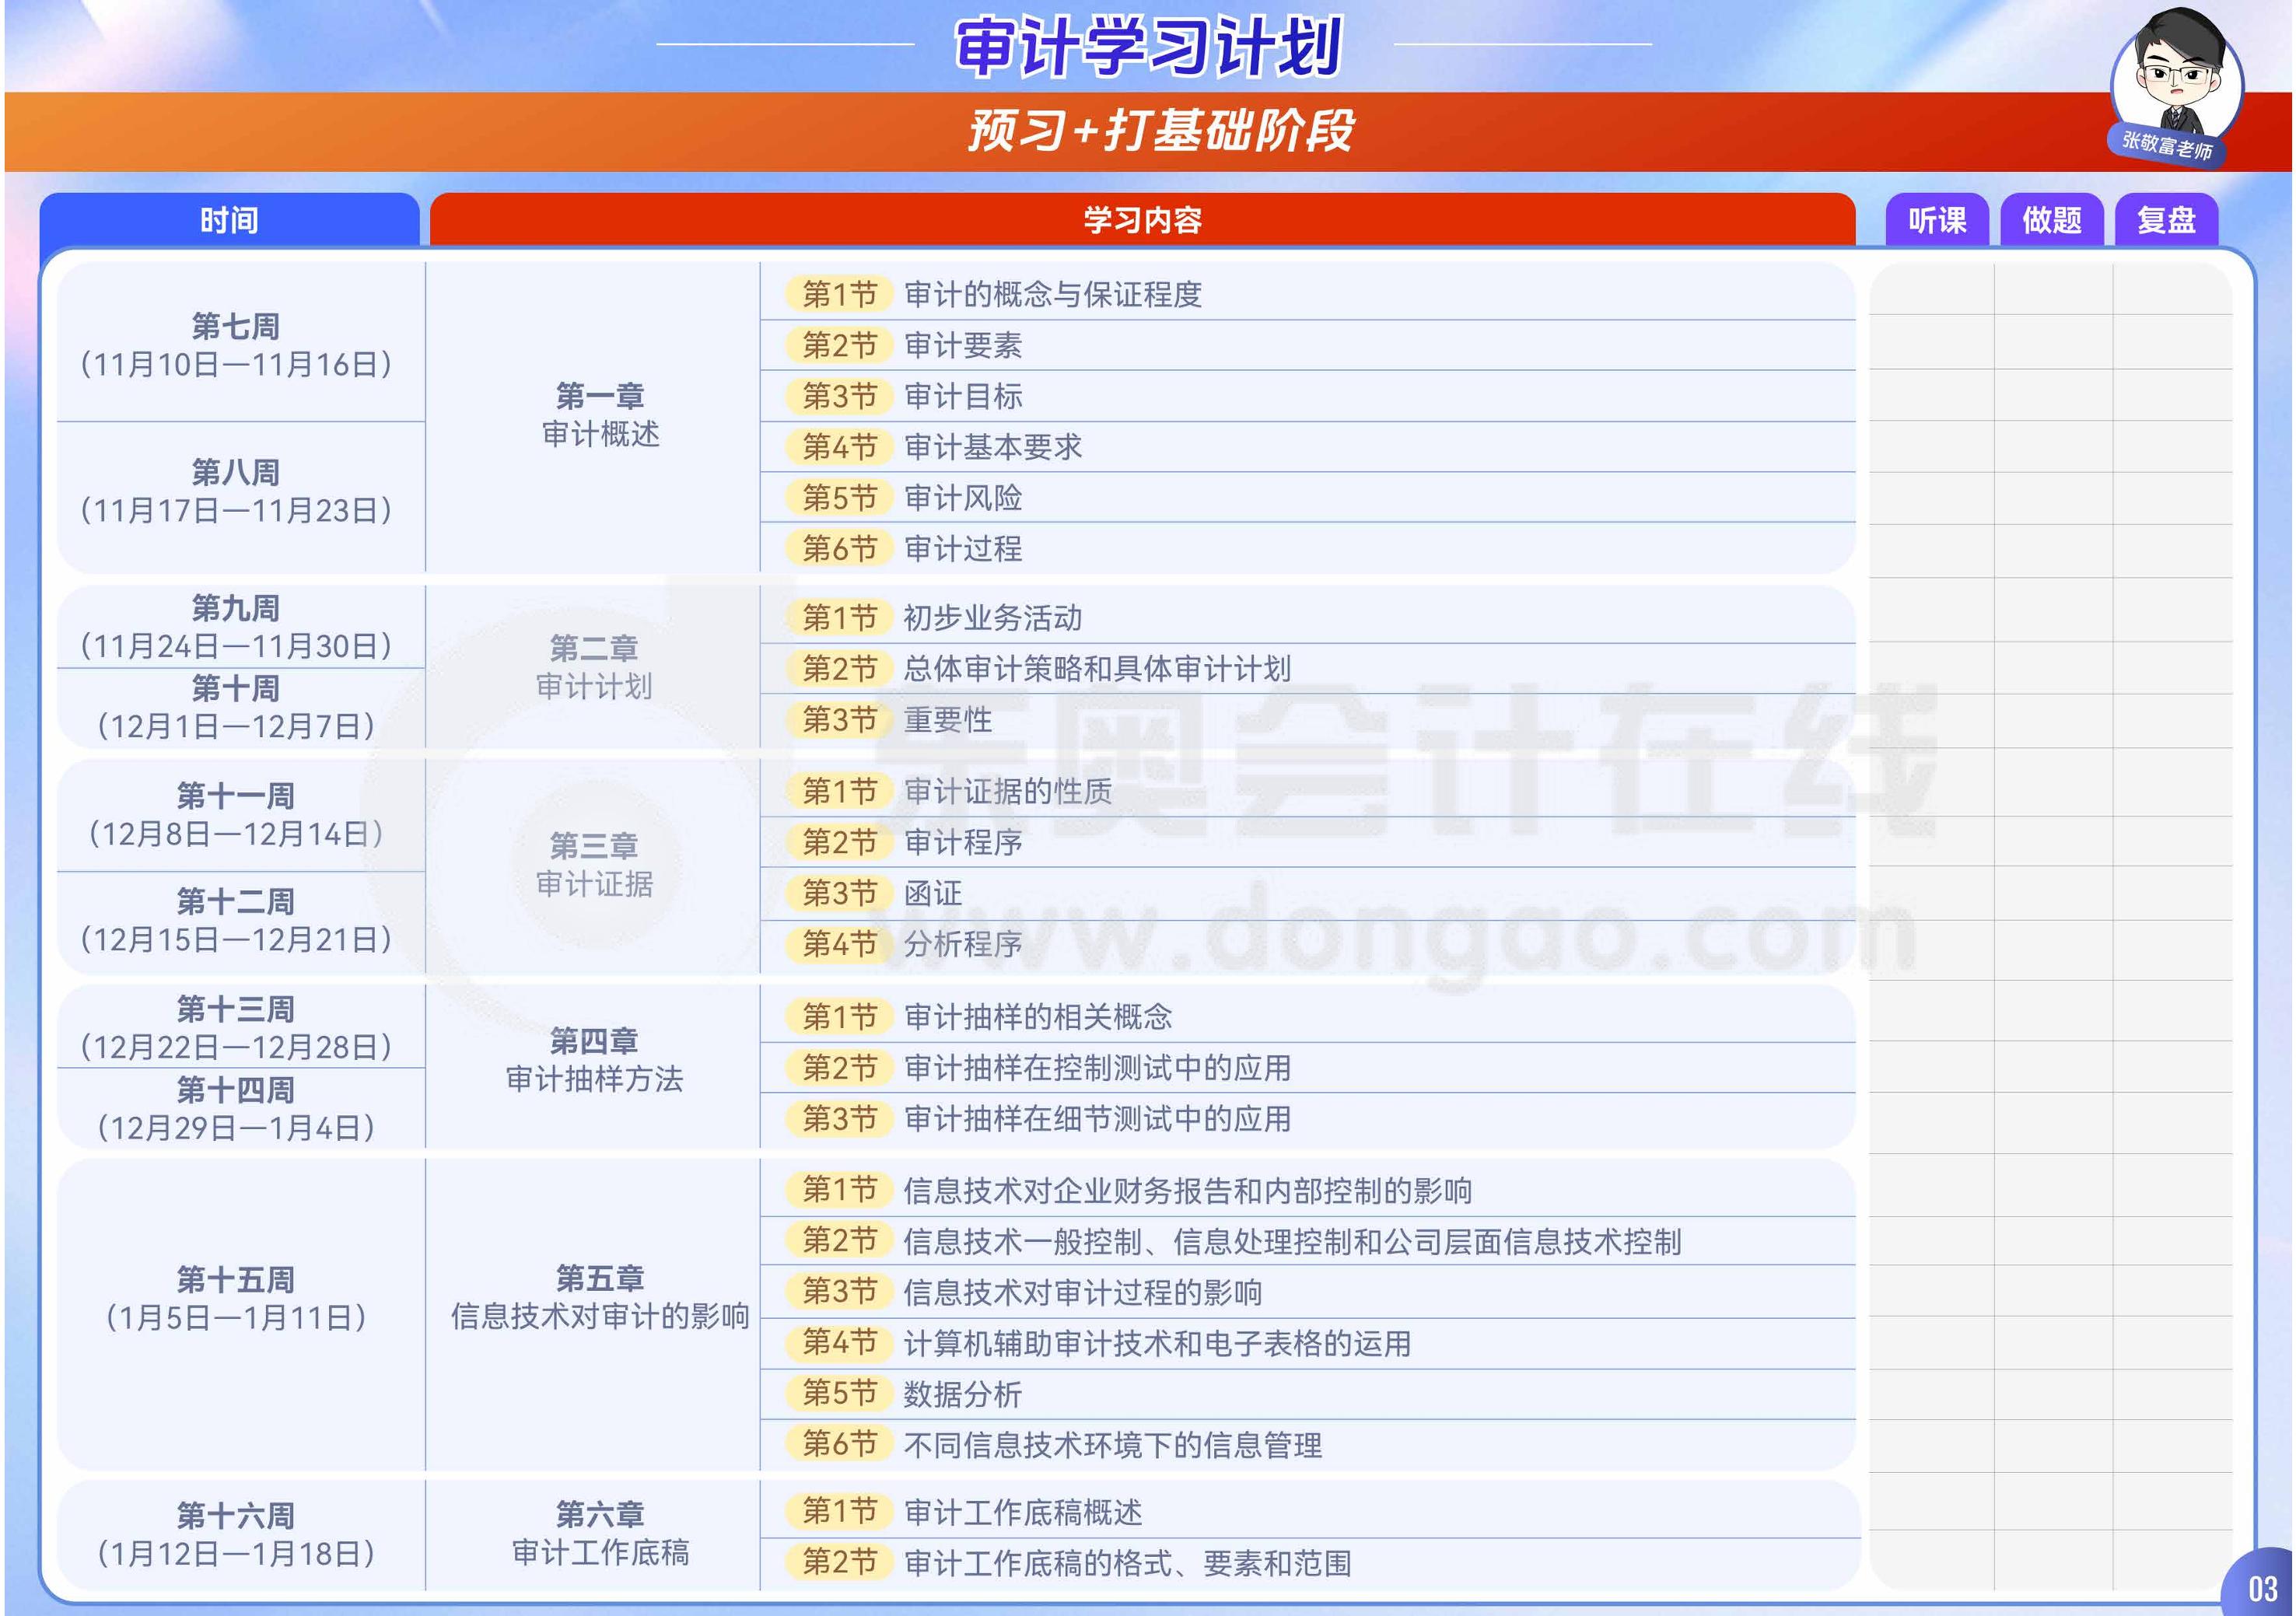
Task: Click the 听课 header button
Action: [x=1937, y=220]
